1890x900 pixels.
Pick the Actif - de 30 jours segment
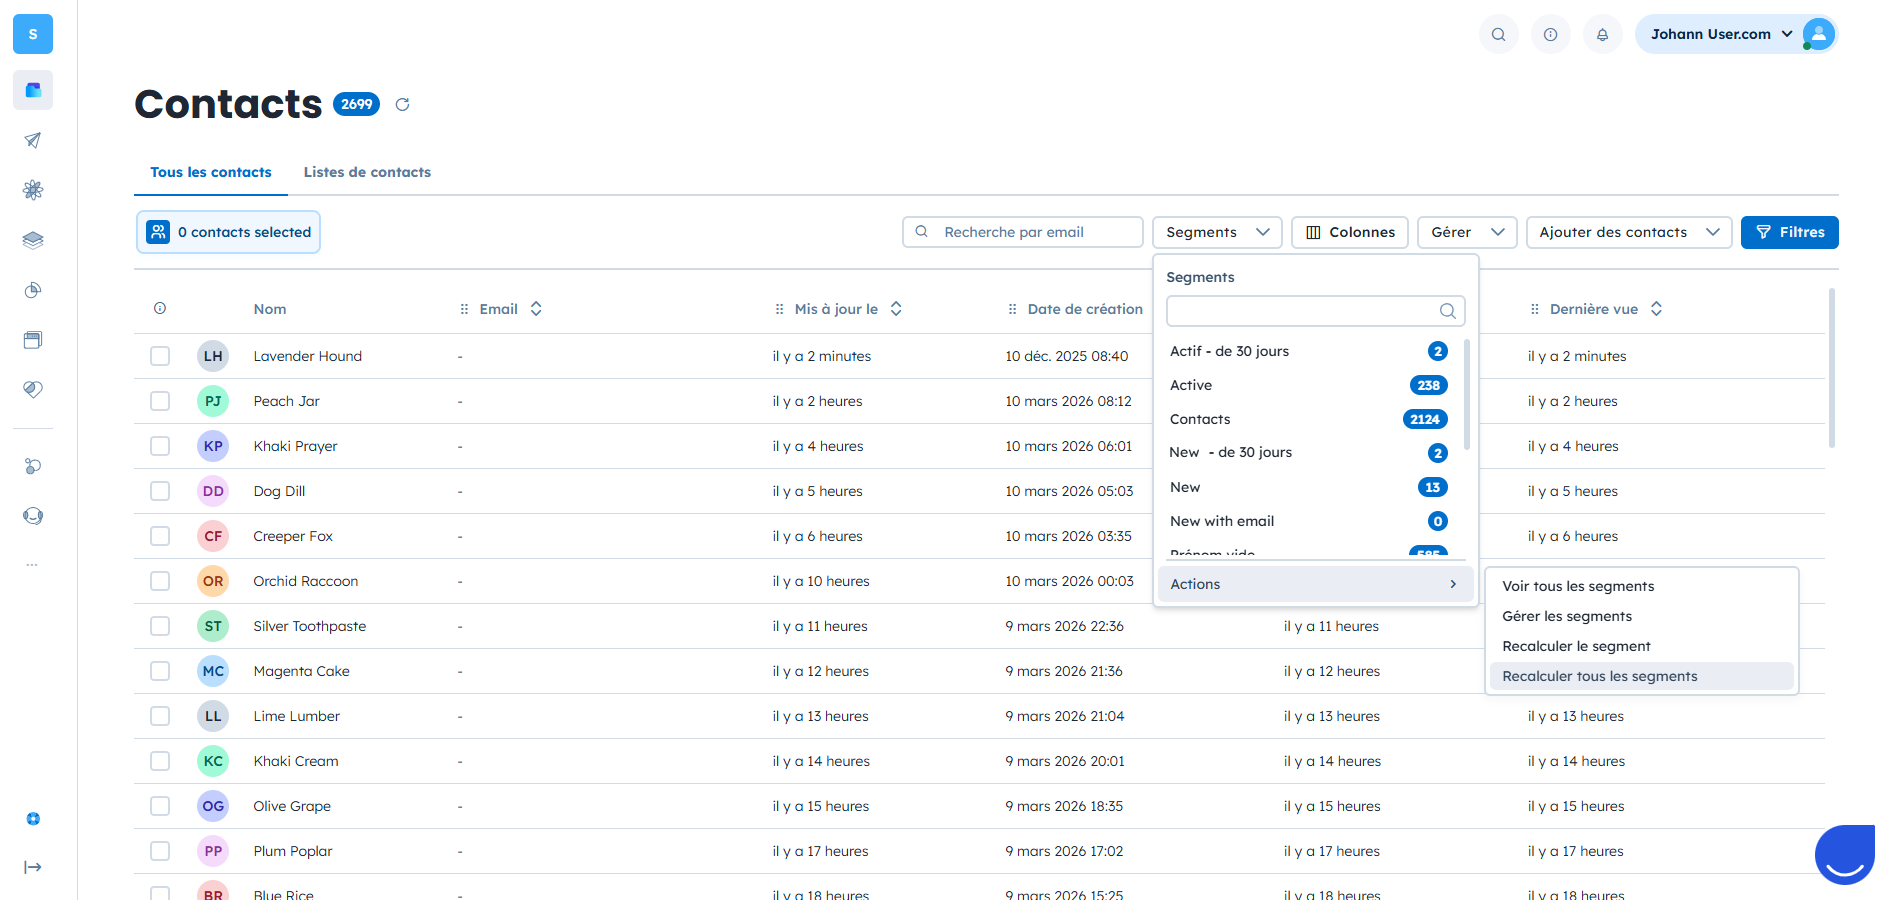coord(1309,351)
